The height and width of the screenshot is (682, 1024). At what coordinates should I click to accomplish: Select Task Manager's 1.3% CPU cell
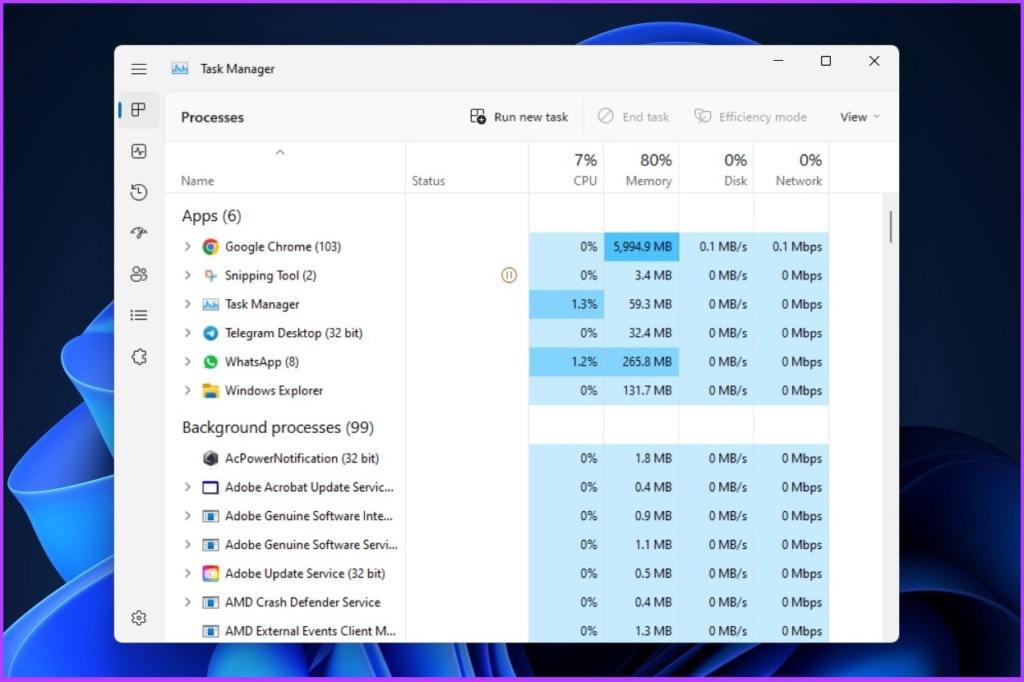(566, 304)
